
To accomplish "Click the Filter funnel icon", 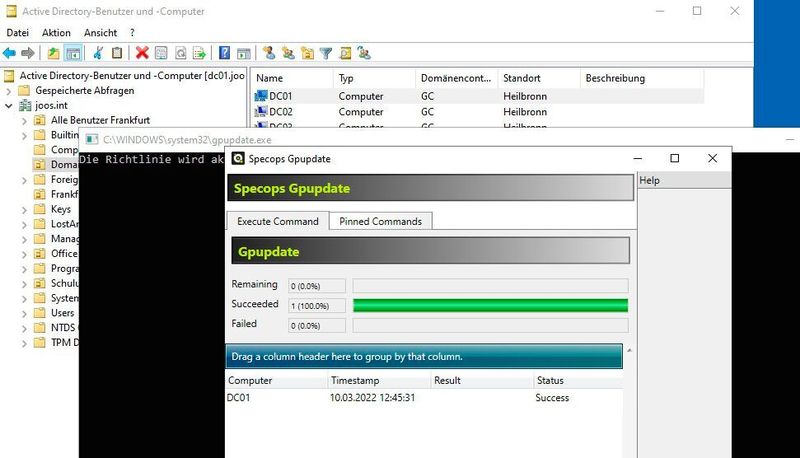I will click(326, 53).
